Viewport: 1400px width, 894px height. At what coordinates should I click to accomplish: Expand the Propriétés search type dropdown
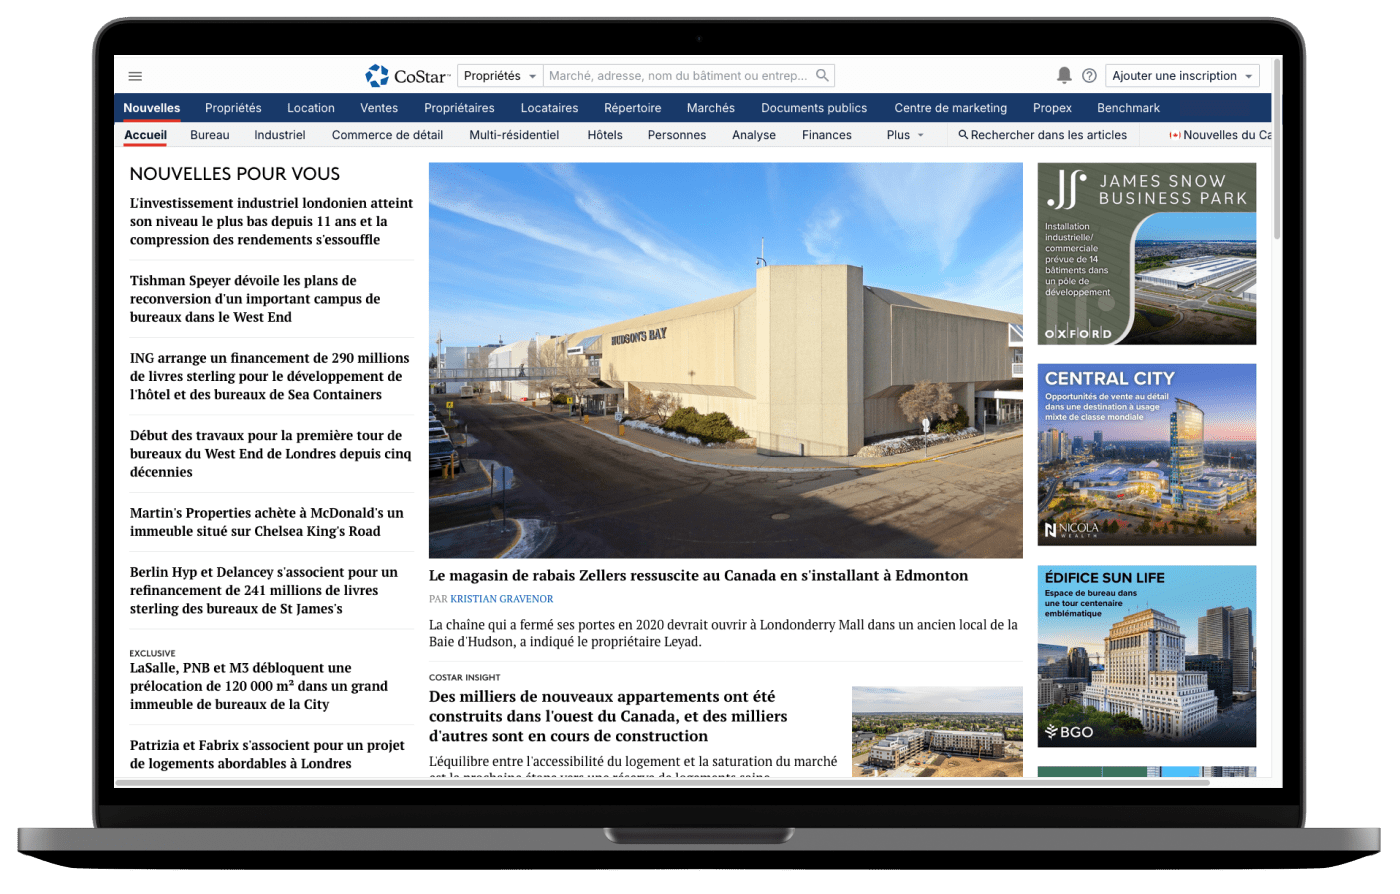500,76
